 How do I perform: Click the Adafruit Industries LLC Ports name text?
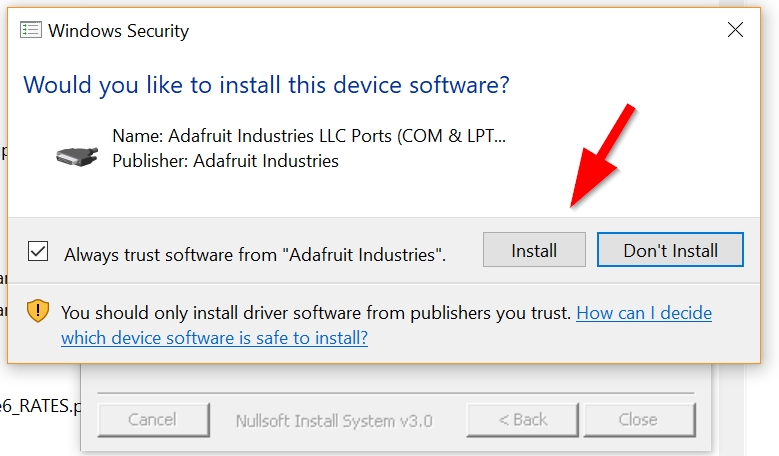click(308, 135)
